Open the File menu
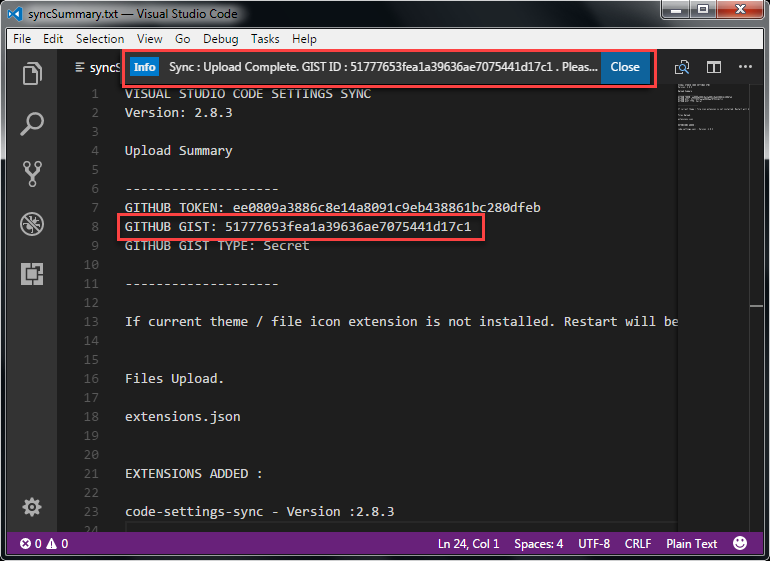 [x=22, y=39]
